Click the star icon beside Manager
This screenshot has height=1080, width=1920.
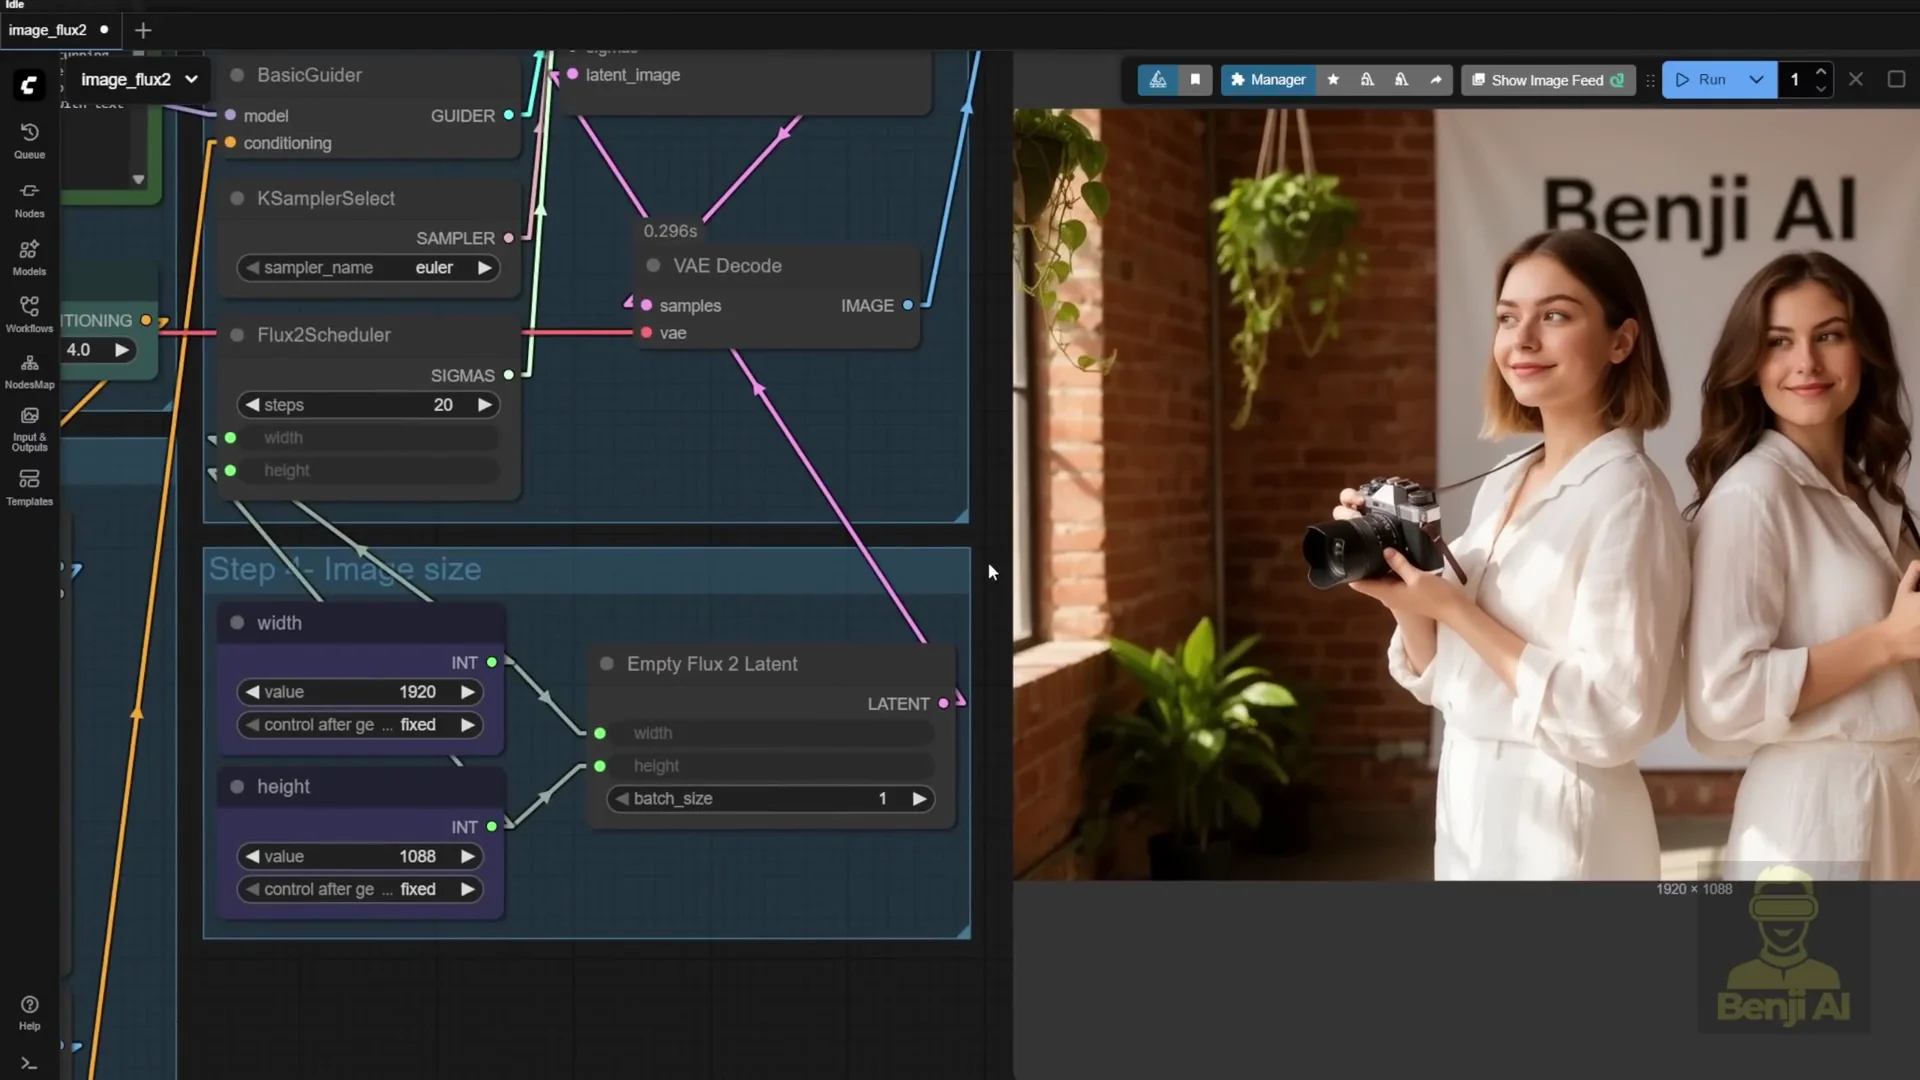coord(1333,80)
